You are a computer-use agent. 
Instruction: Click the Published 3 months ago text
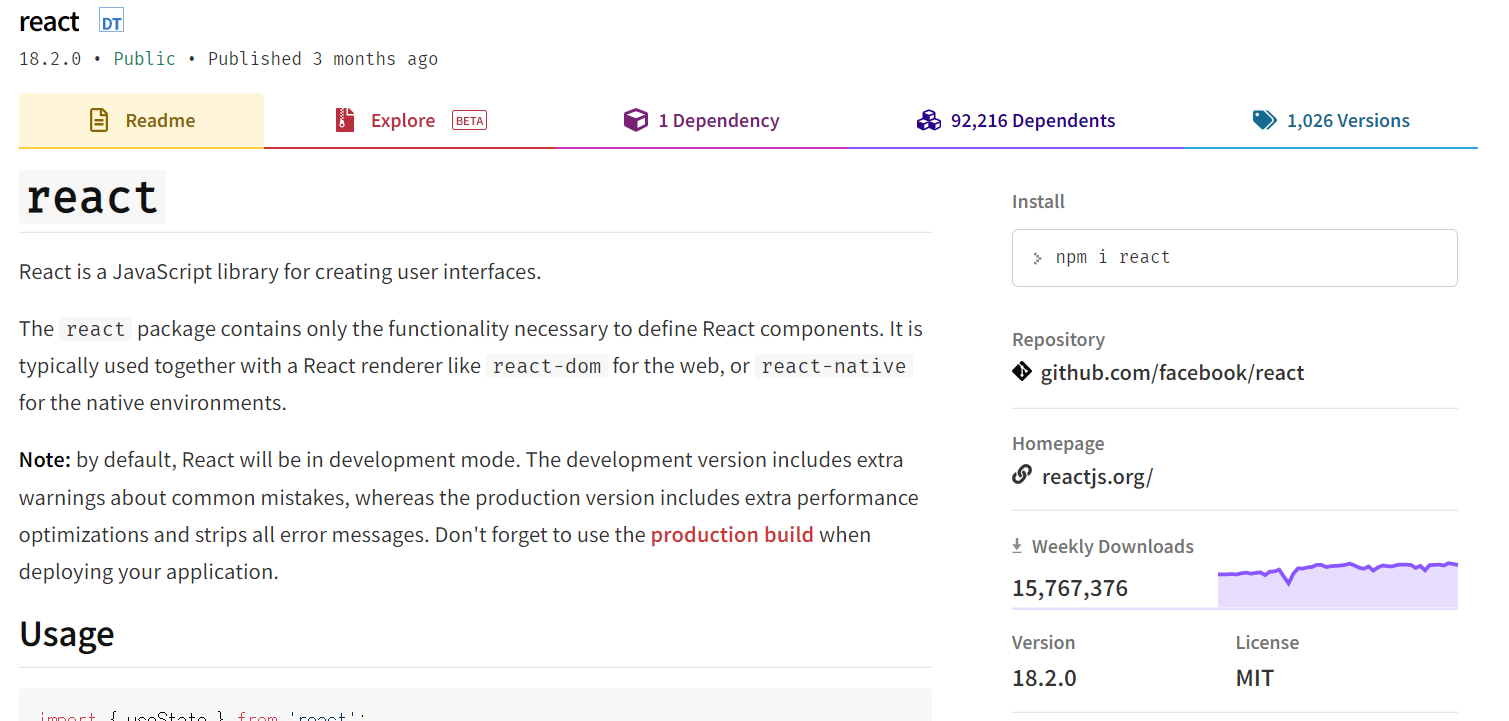(323, 59)
